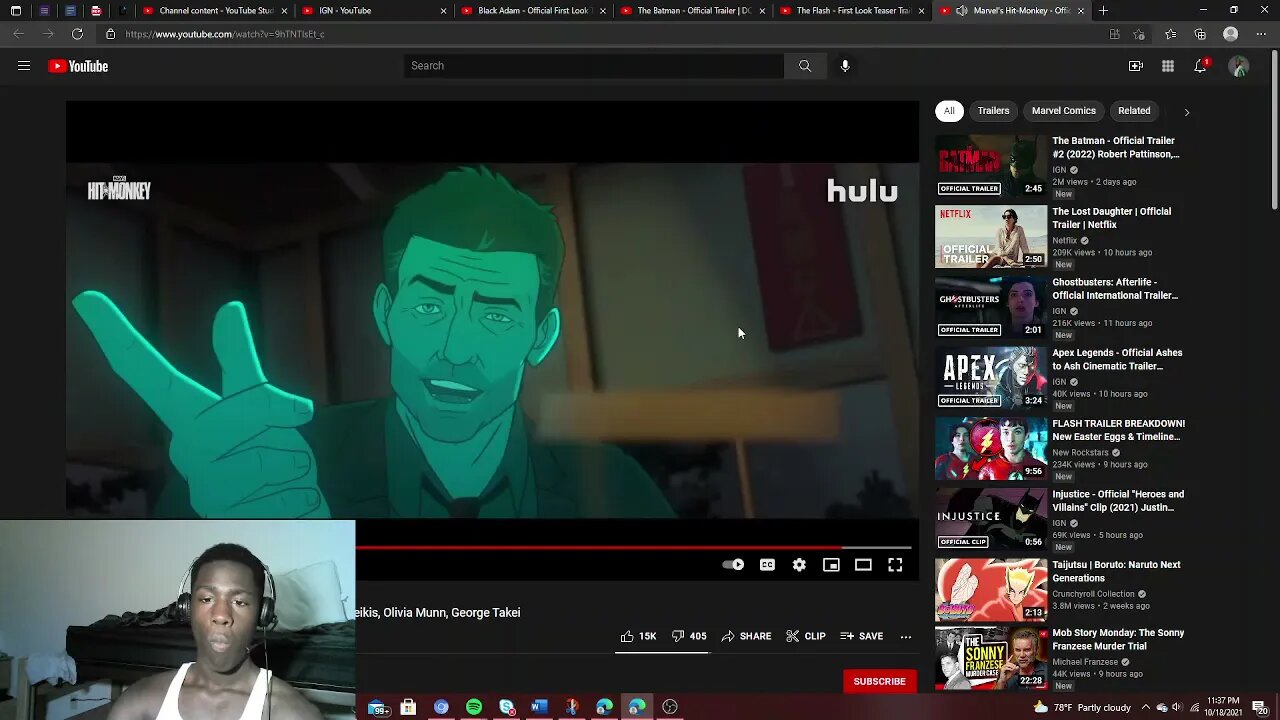1280x720 pixels.
Task: Enter full screen video mode
Action: pos(895,565)
